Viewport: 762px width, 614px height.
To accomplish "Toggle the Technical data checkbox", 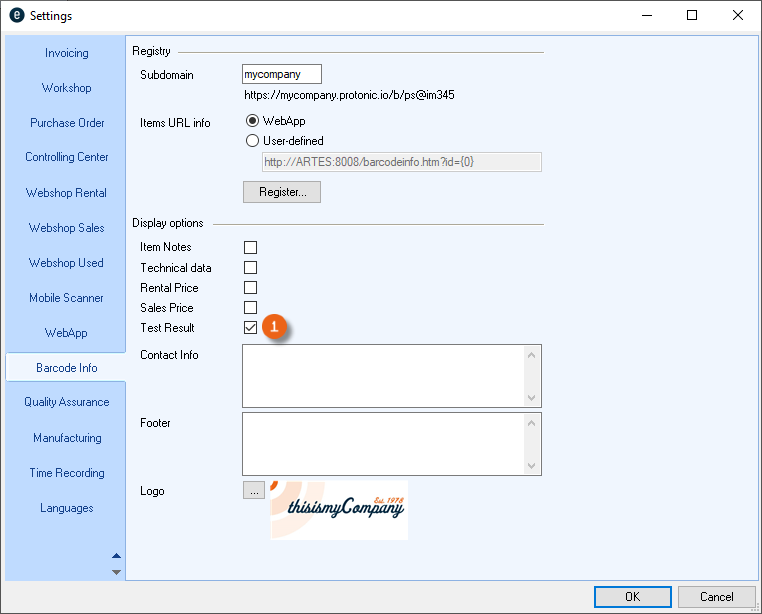I will point(250,268).
